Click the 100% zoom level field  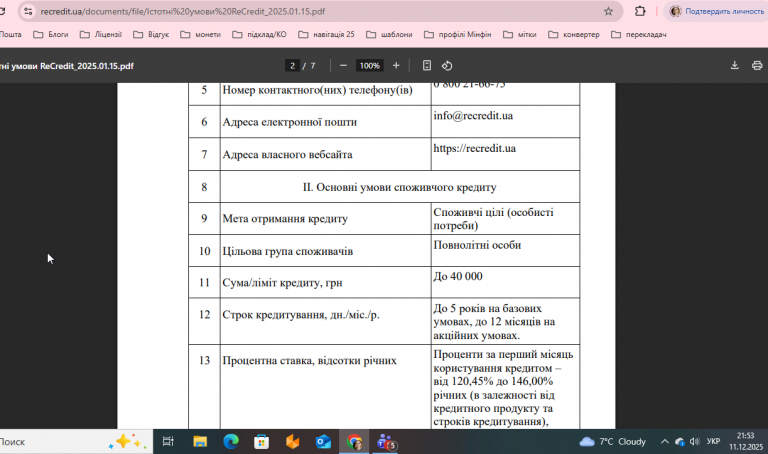370,66
